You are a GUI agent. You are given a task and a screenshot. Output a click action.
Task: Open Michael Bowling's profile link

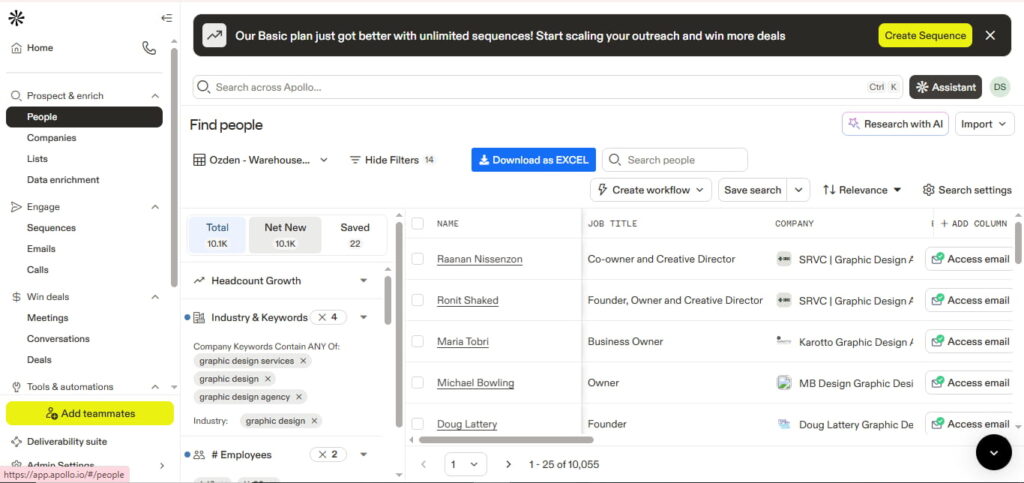click(475, 383)
